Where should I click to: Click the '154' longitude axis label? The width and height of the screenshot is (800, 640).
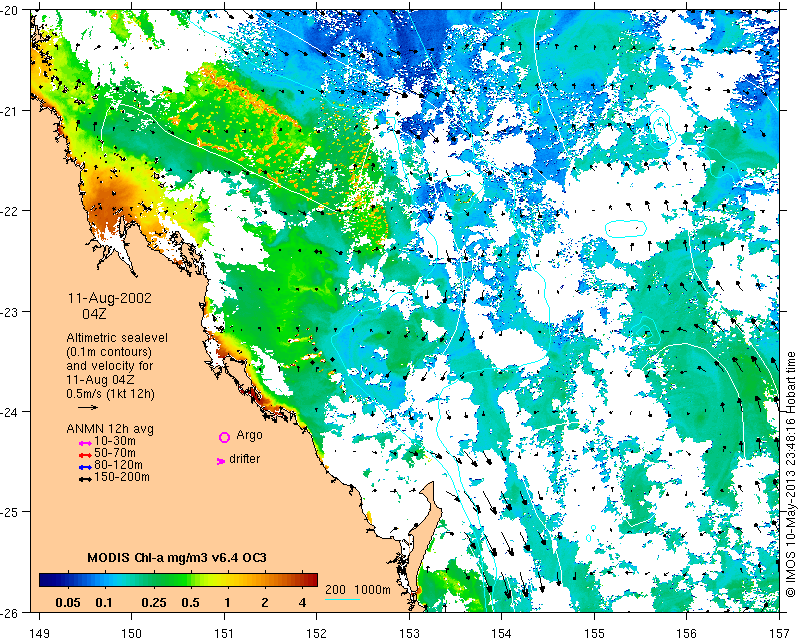[502, 633]
